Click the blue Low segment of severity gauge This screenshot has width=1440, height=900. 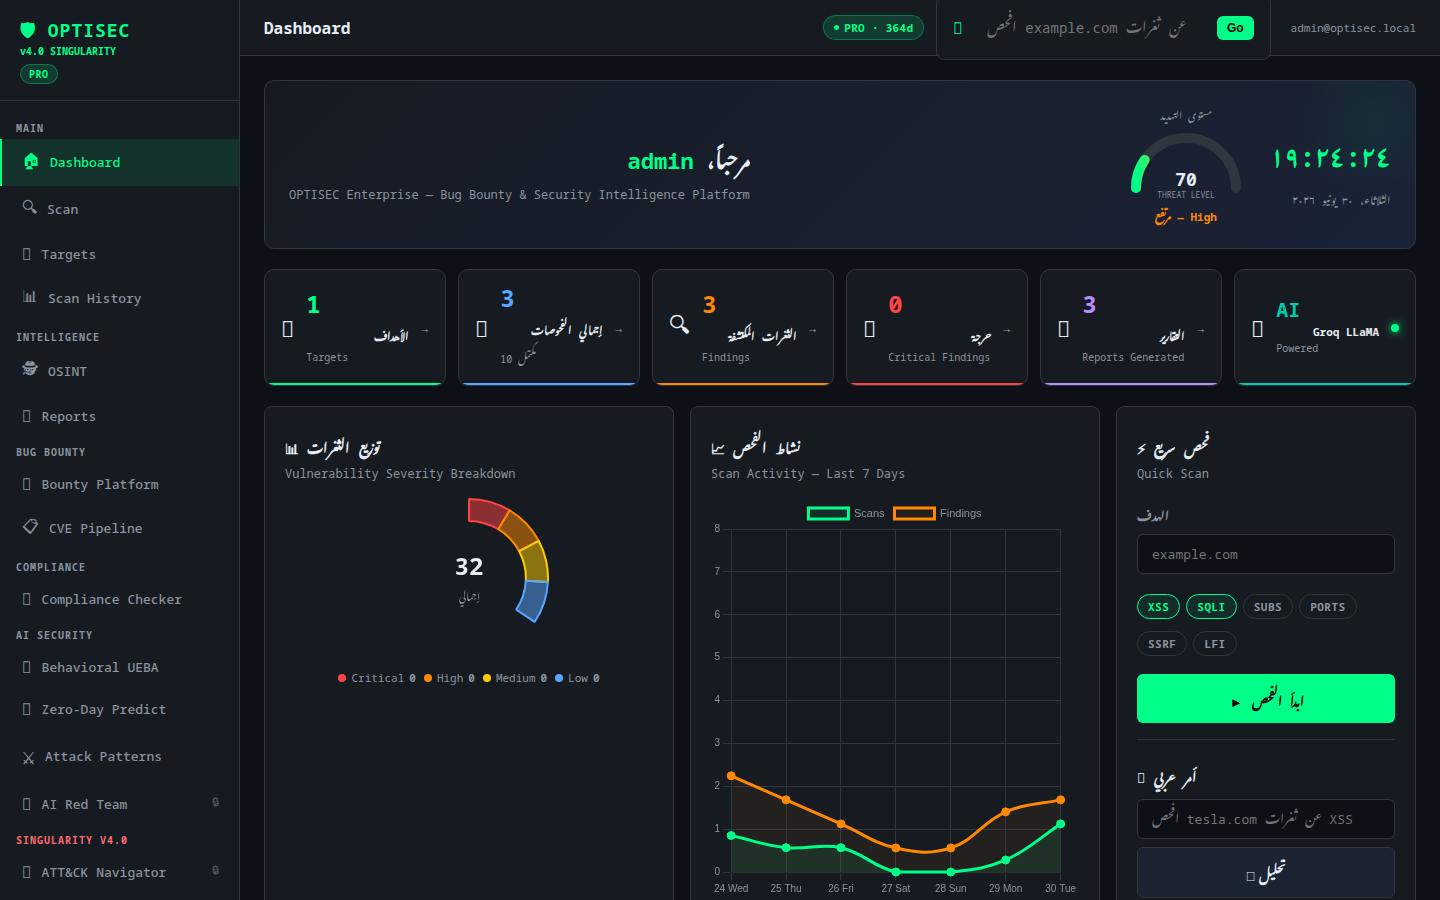pyautogui.click(x=532, y=600)
